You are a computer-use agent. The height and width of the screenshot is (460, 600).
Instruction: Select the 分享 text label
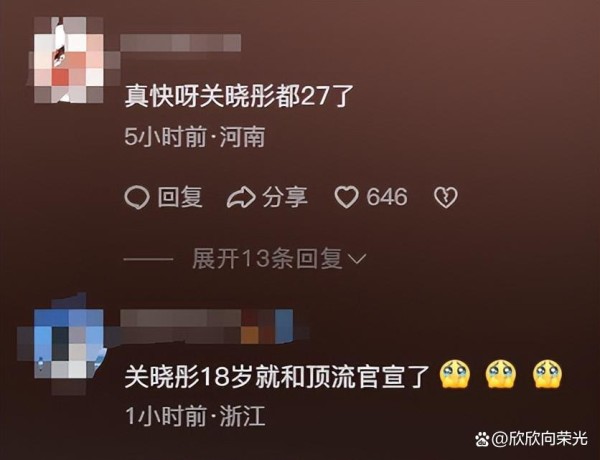[x=285, y=197]
